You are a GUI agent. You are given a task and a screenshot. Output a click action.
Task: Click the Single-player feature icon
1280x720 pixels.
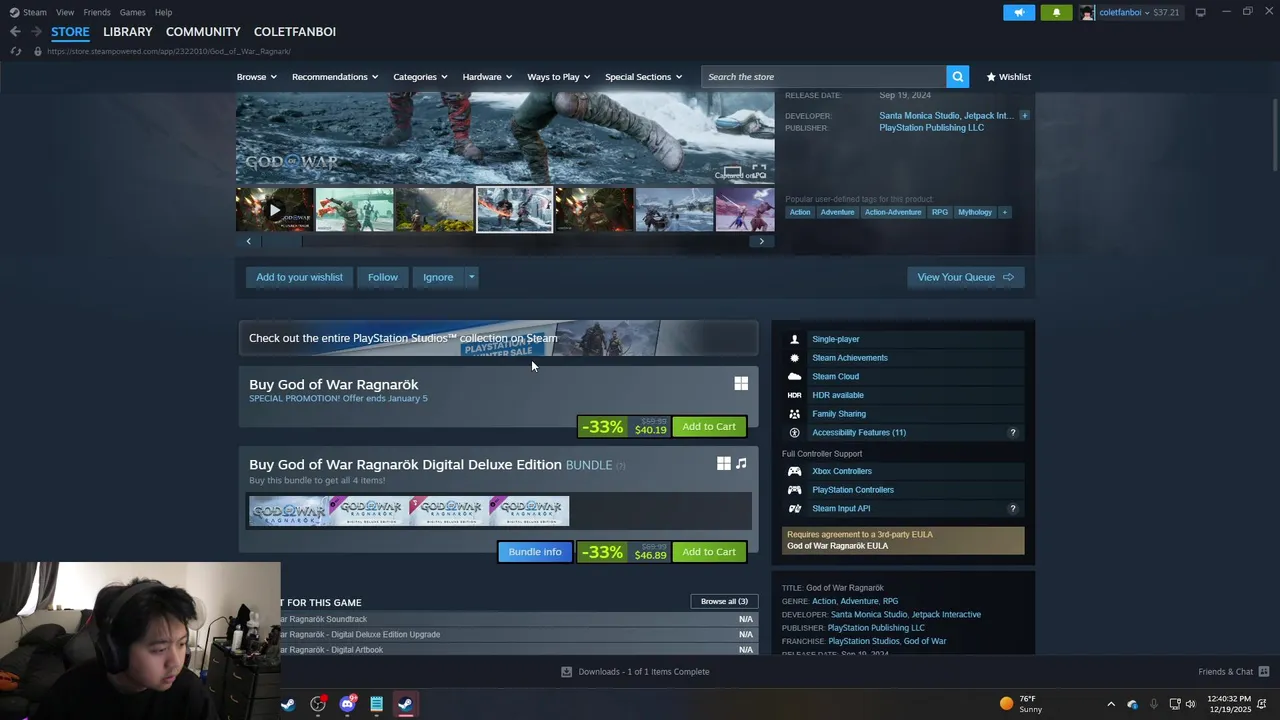click(794, 339)
